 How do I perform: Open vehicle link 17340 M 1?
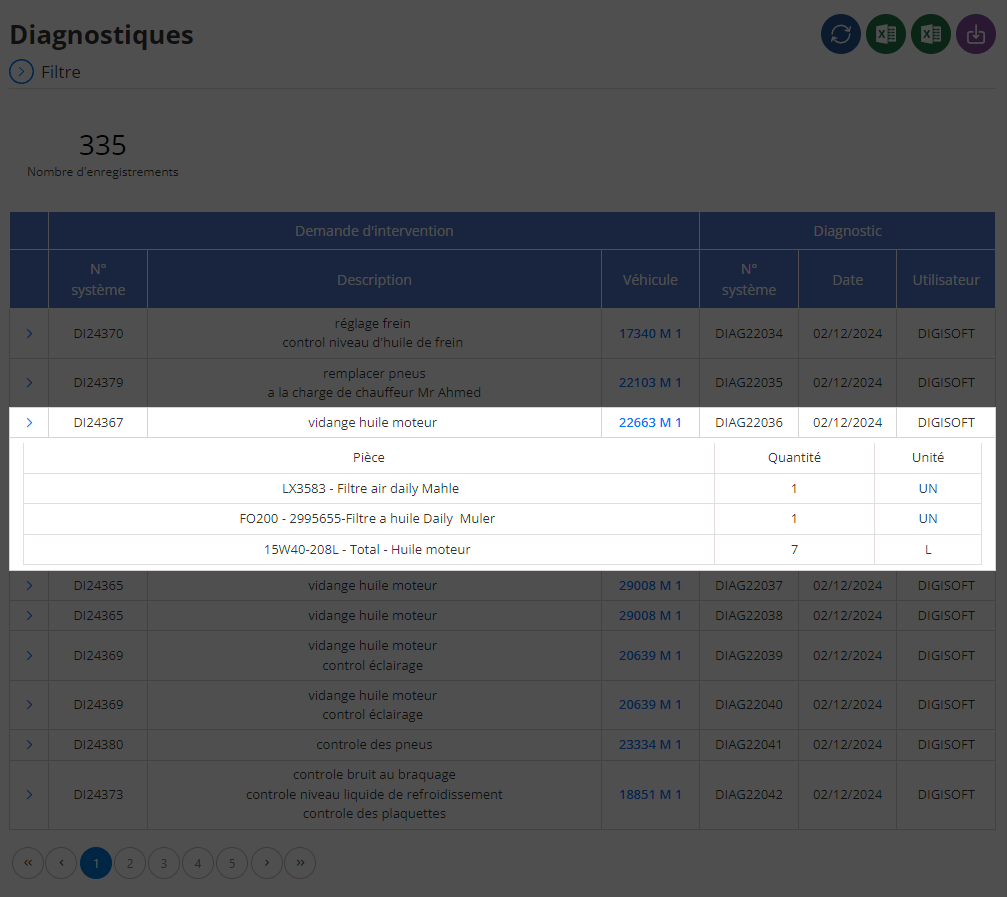650,333
